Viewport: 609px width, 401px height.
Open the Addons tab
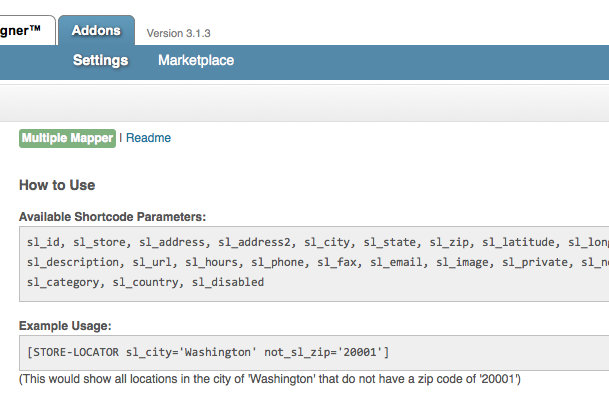tap(95, 31)
